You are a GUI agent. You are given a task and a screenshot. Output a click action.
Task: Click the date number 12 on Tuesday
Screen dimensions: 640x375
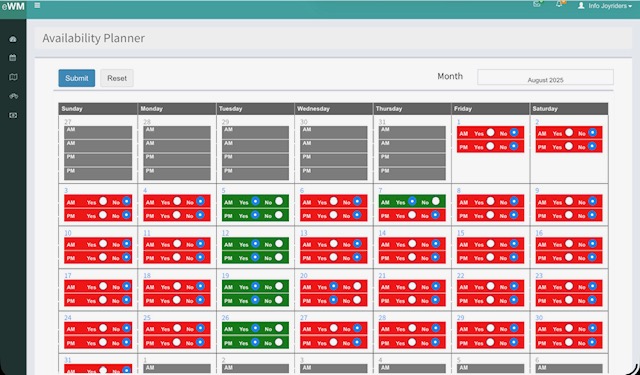coord(225,233)
